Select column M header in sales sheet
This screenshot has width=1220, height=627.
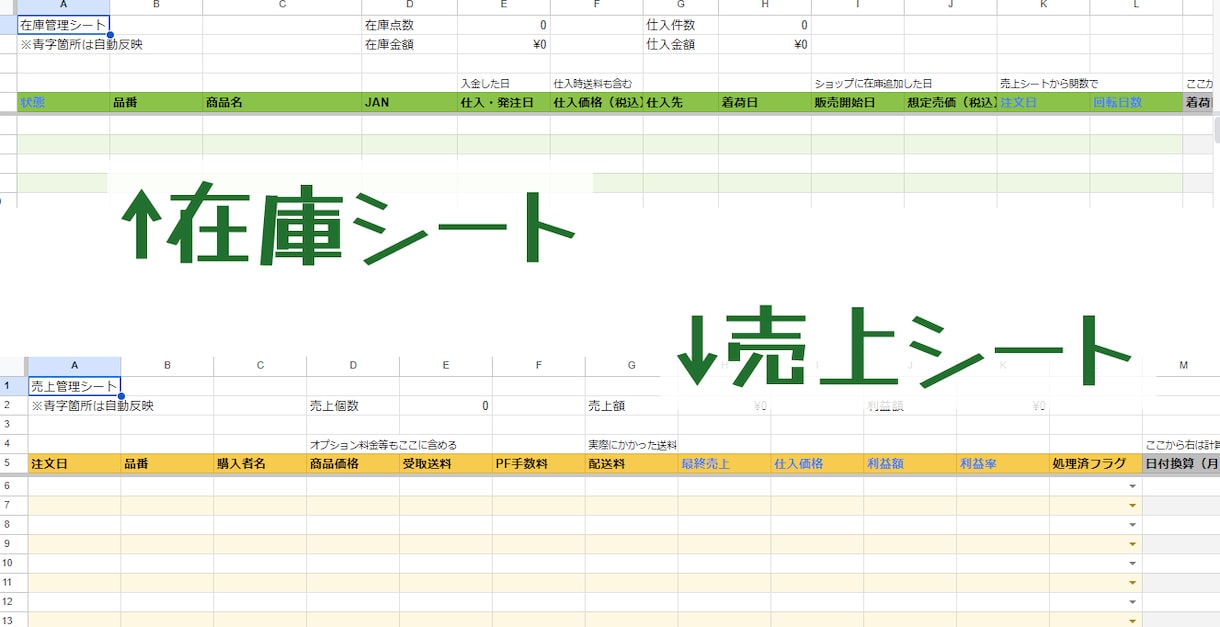1183,366
